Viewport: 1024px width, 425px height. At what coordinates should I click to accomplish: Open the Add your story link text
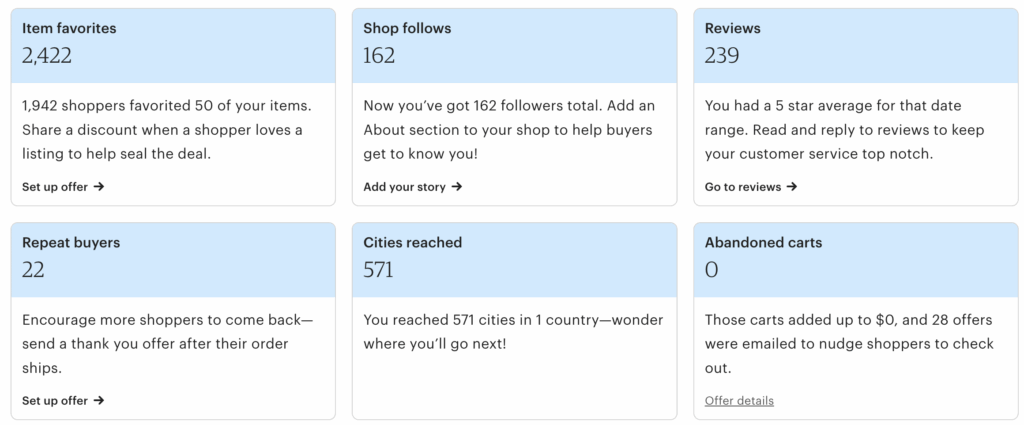pyautogui.click(x=405, y=187)
